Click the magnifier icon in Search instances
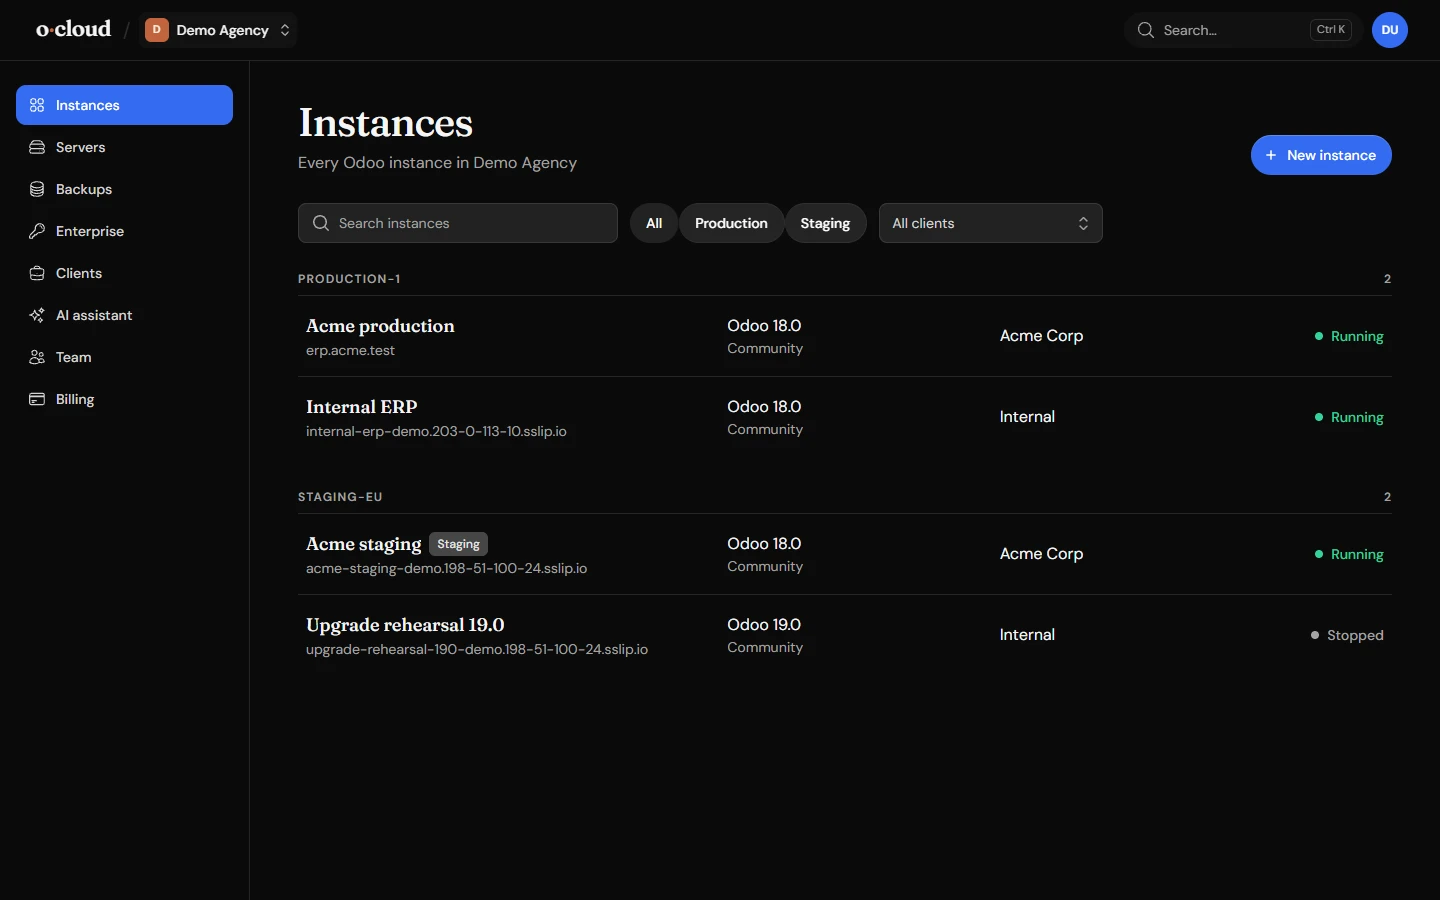 321,223
